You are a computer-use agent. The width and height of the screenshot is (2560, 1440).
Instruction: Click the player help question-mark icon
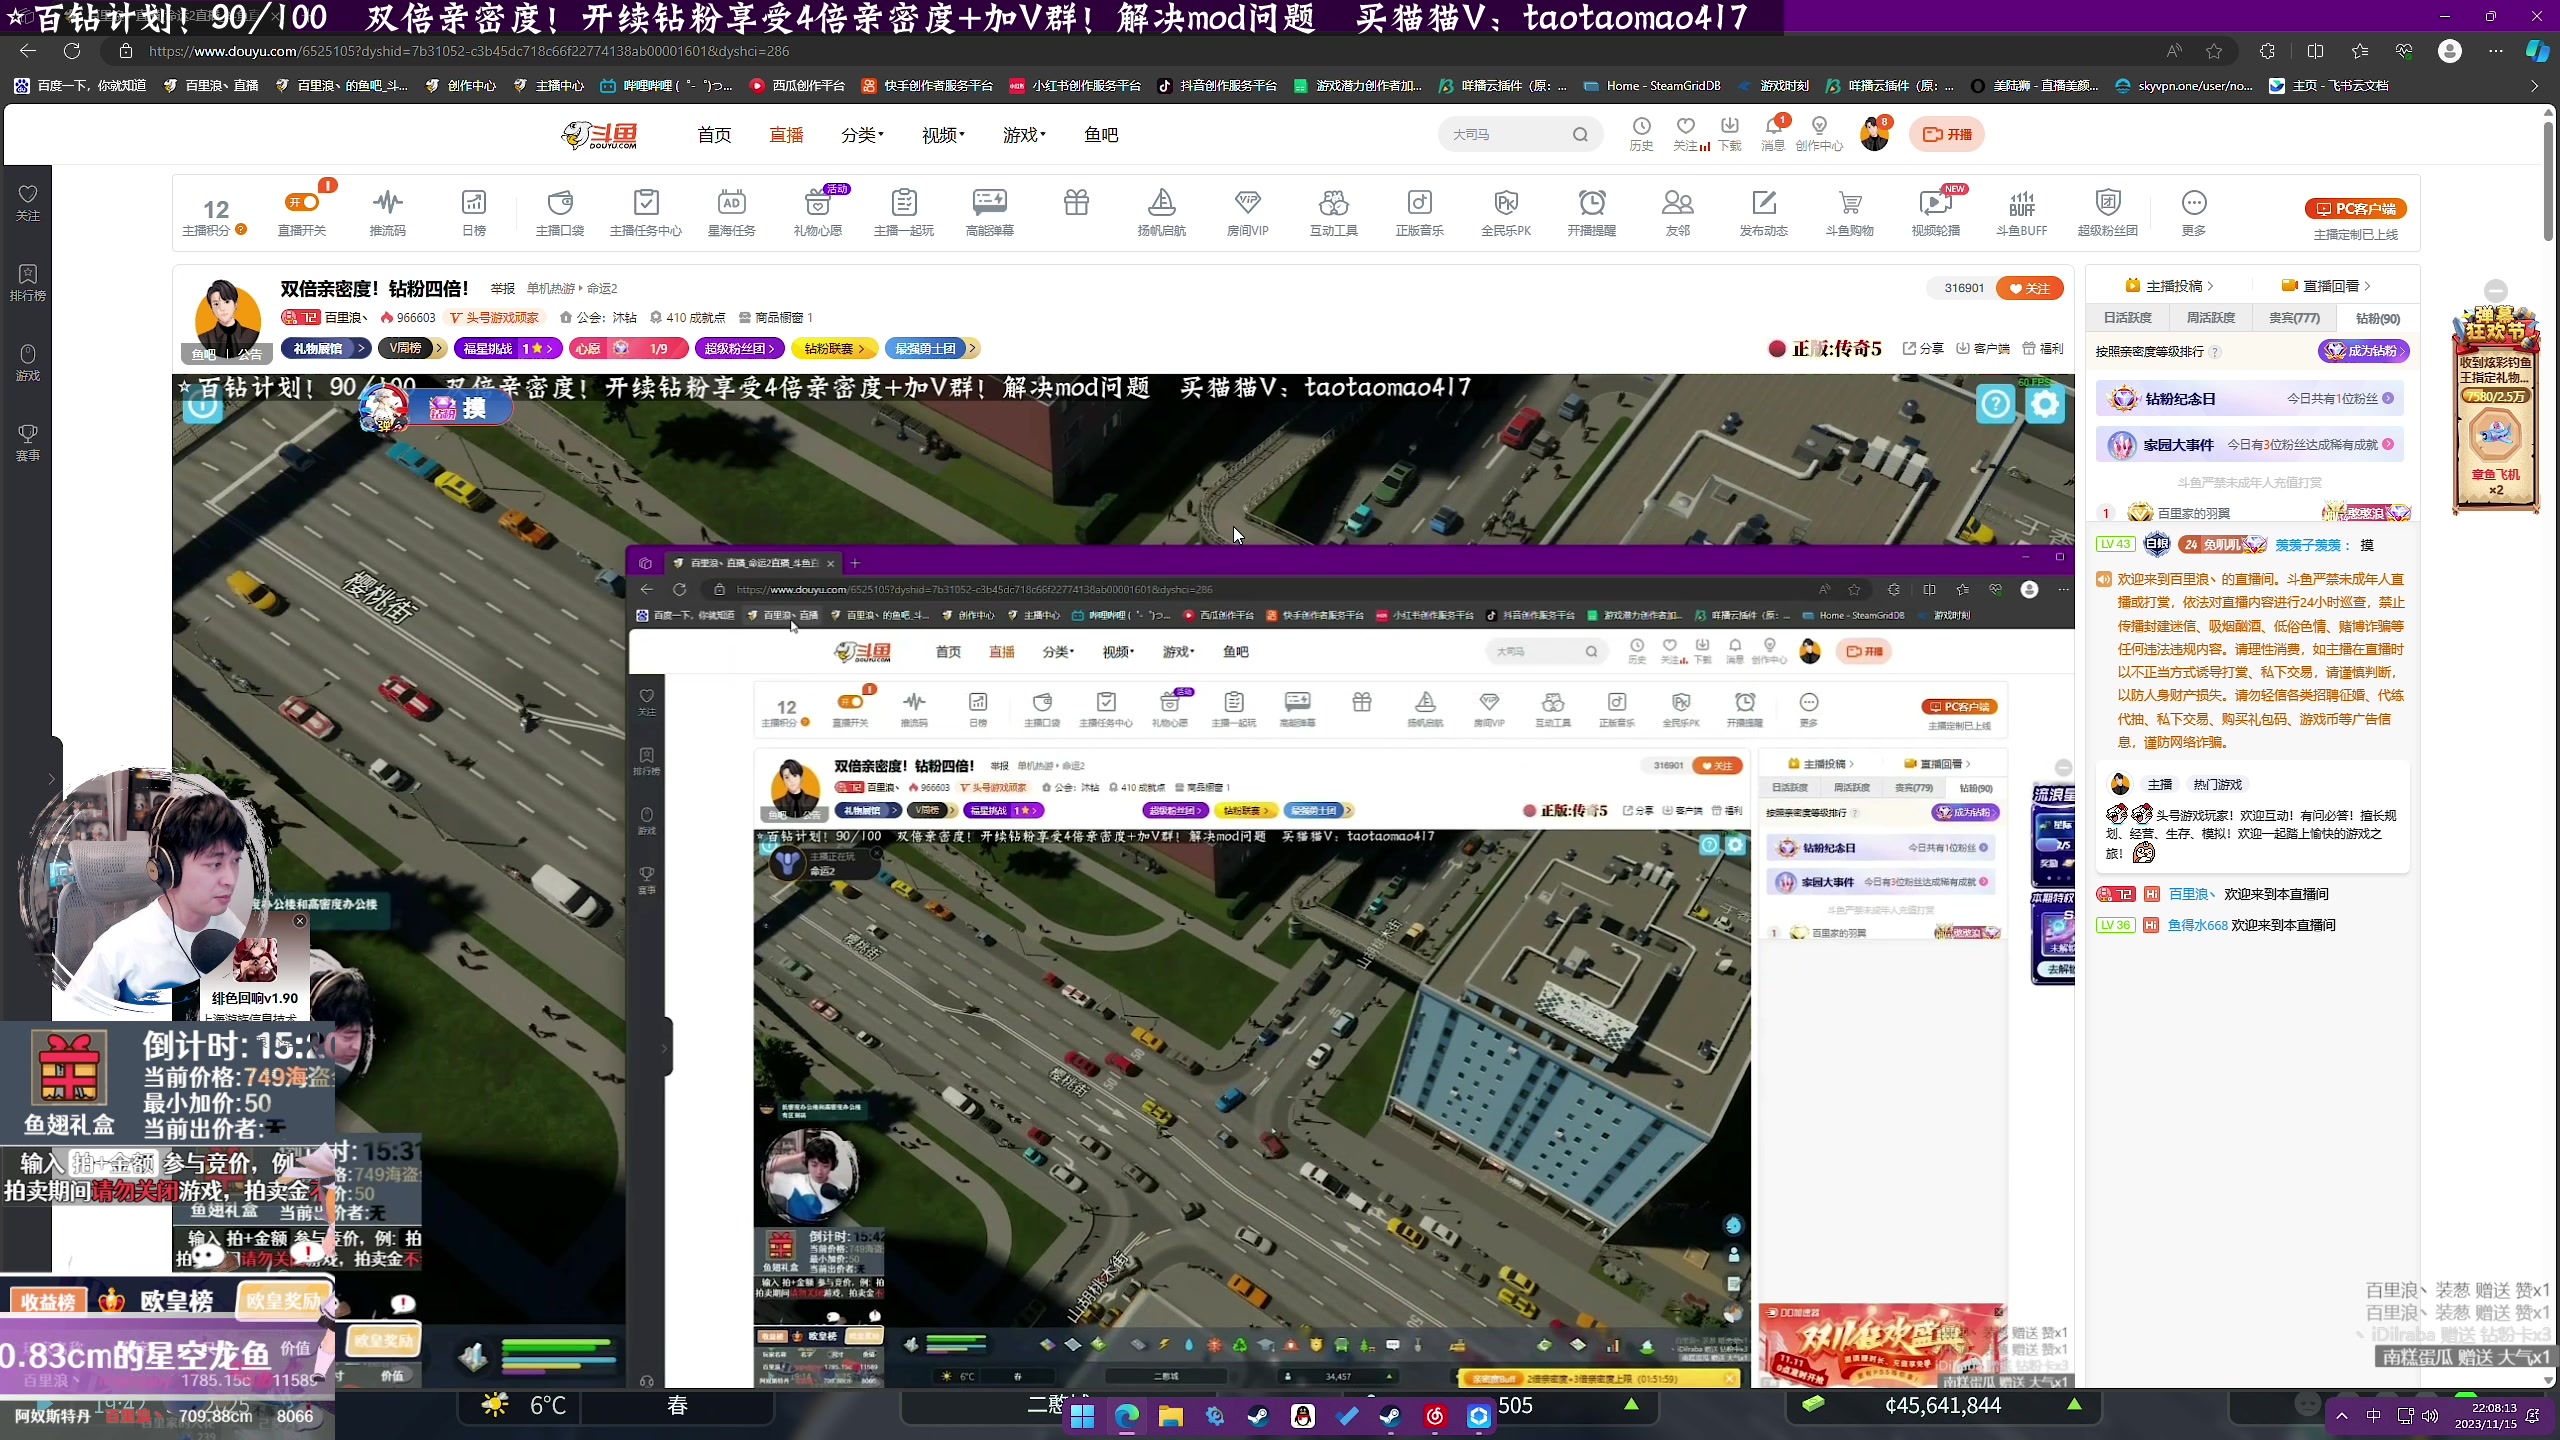pos(1995,404)
